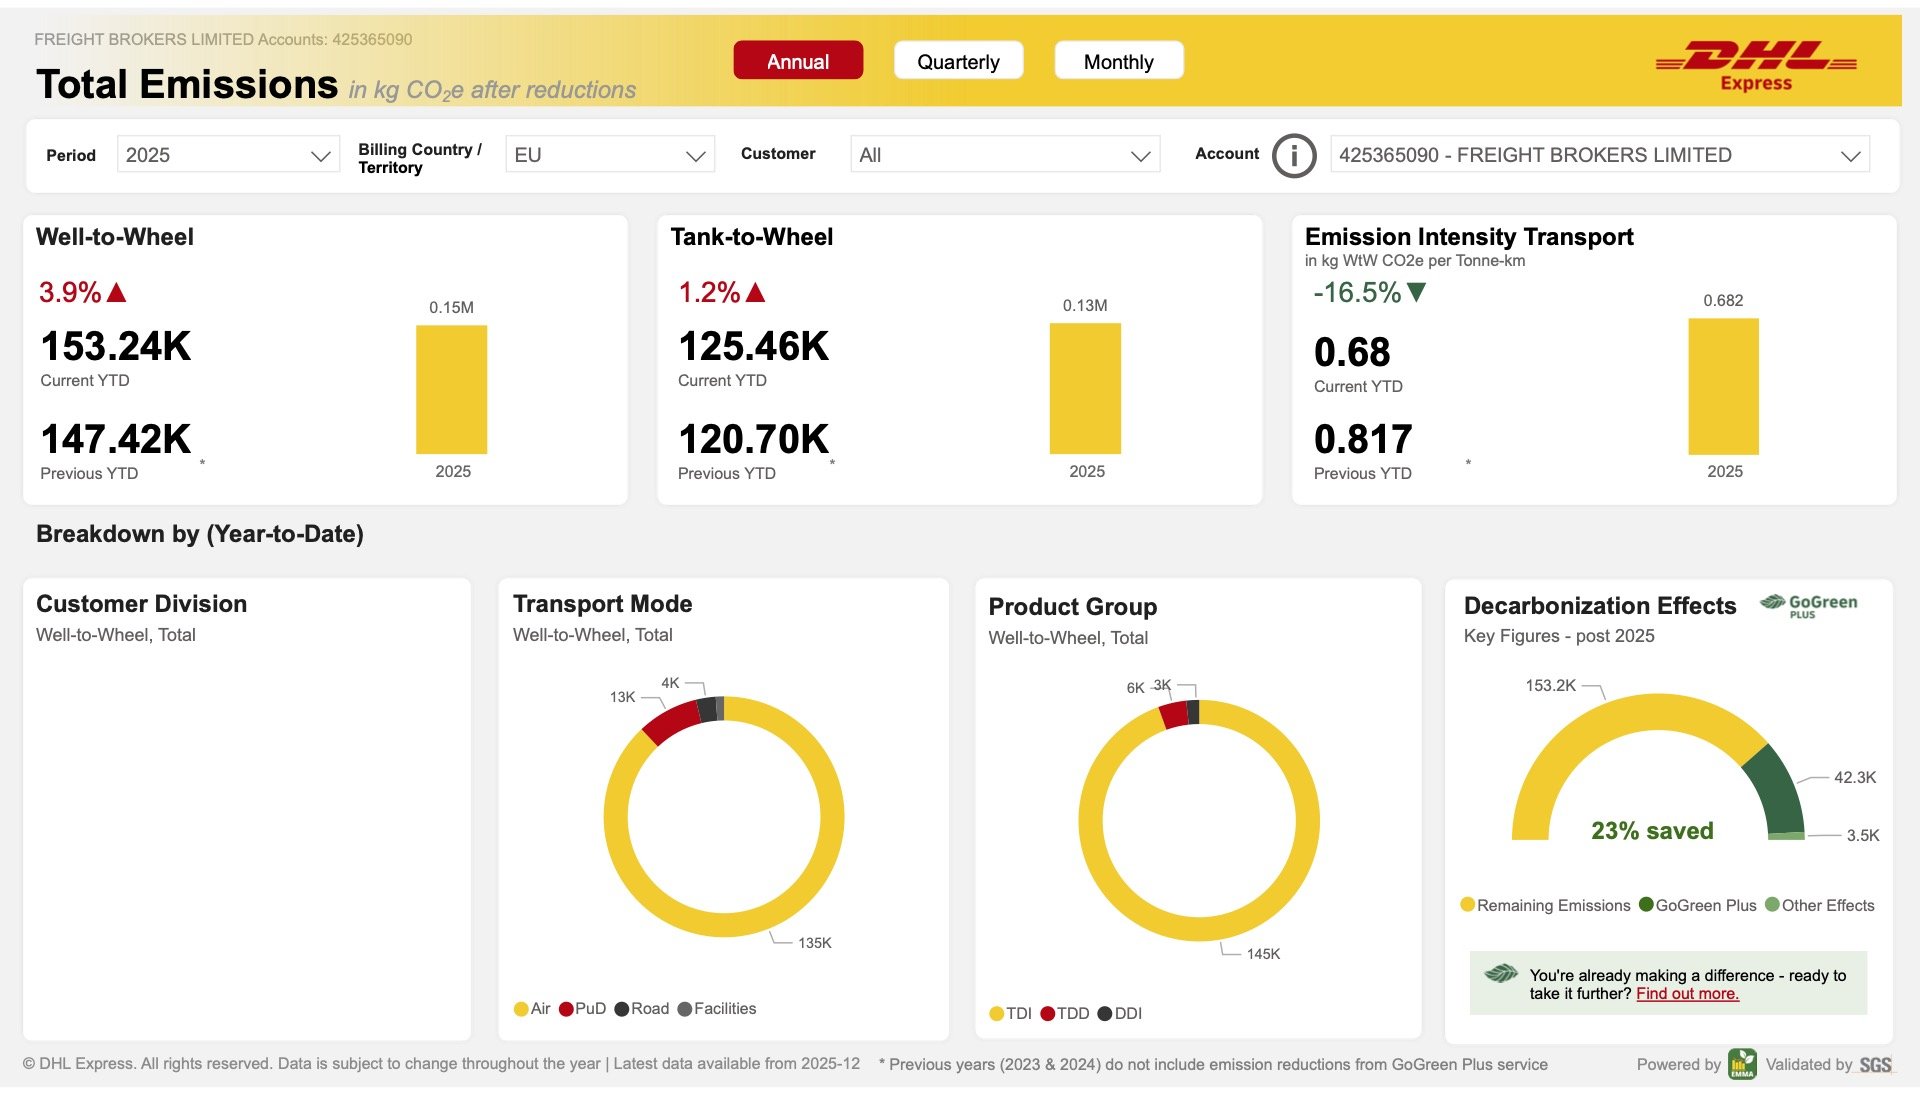Screen dimensions: 1920x1095
Task: Switch to the Quarterly view tab
Action: click(x=958, y=61)
